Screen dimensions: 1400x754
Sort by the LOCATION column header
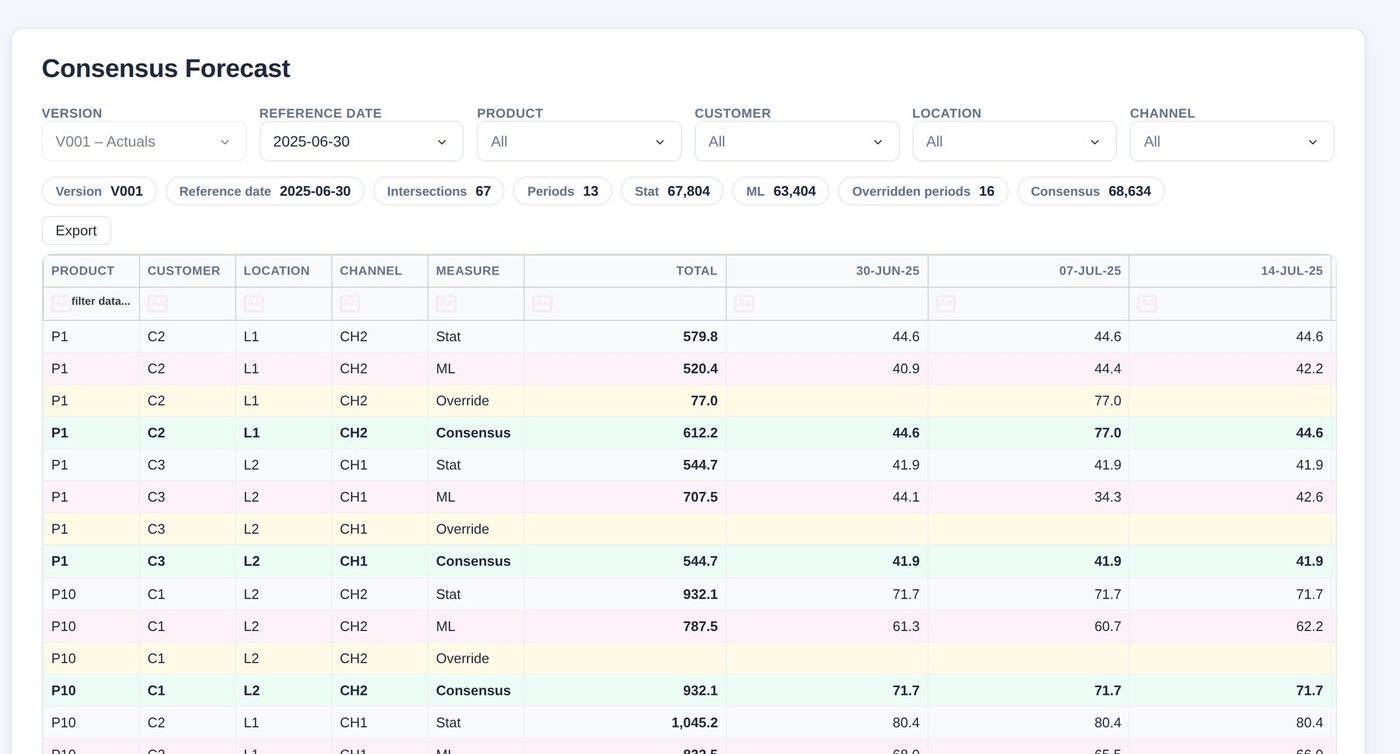(283, 271)
